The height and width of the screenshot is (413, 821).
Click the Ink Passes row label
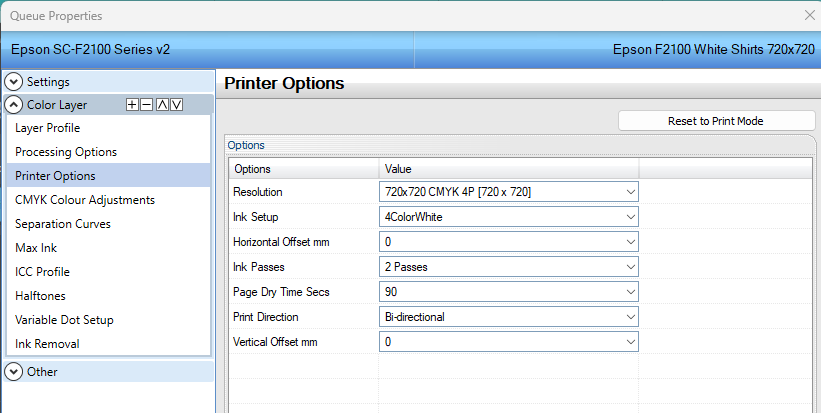click(x=259, y=267)
